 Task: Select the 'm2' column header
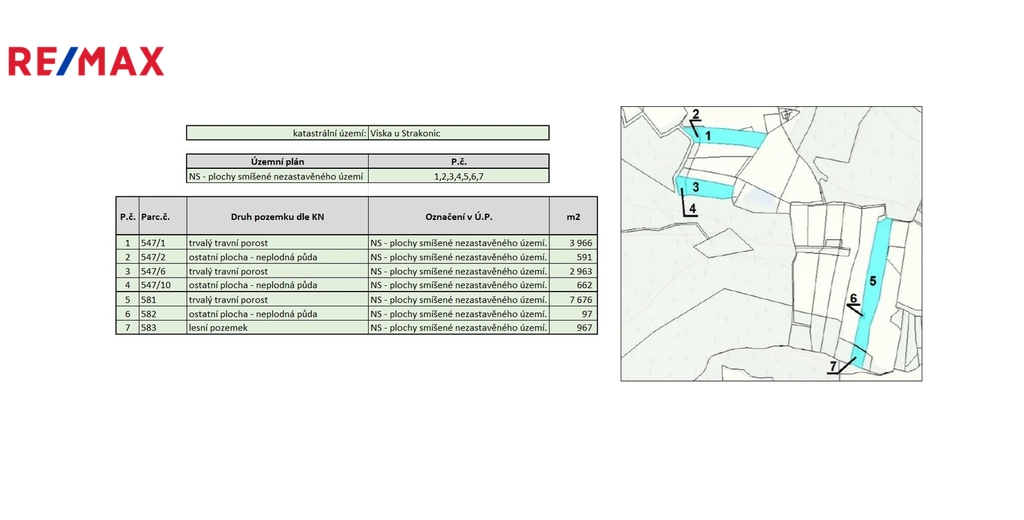coord(573,216)
